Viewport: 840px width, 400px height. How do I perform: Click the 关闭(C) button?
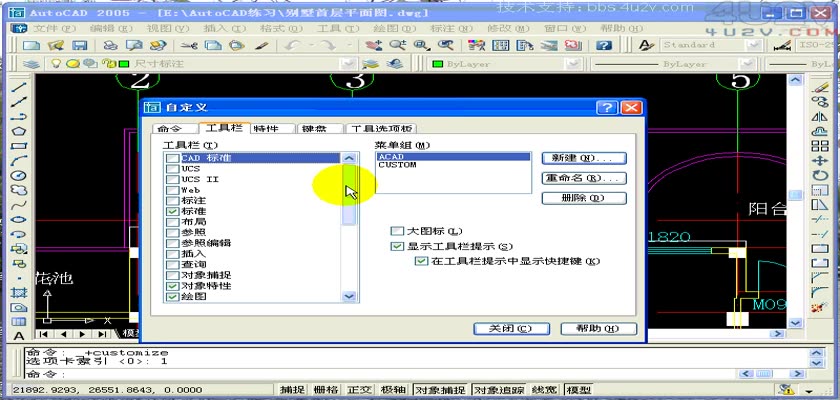tap(511, 329)
